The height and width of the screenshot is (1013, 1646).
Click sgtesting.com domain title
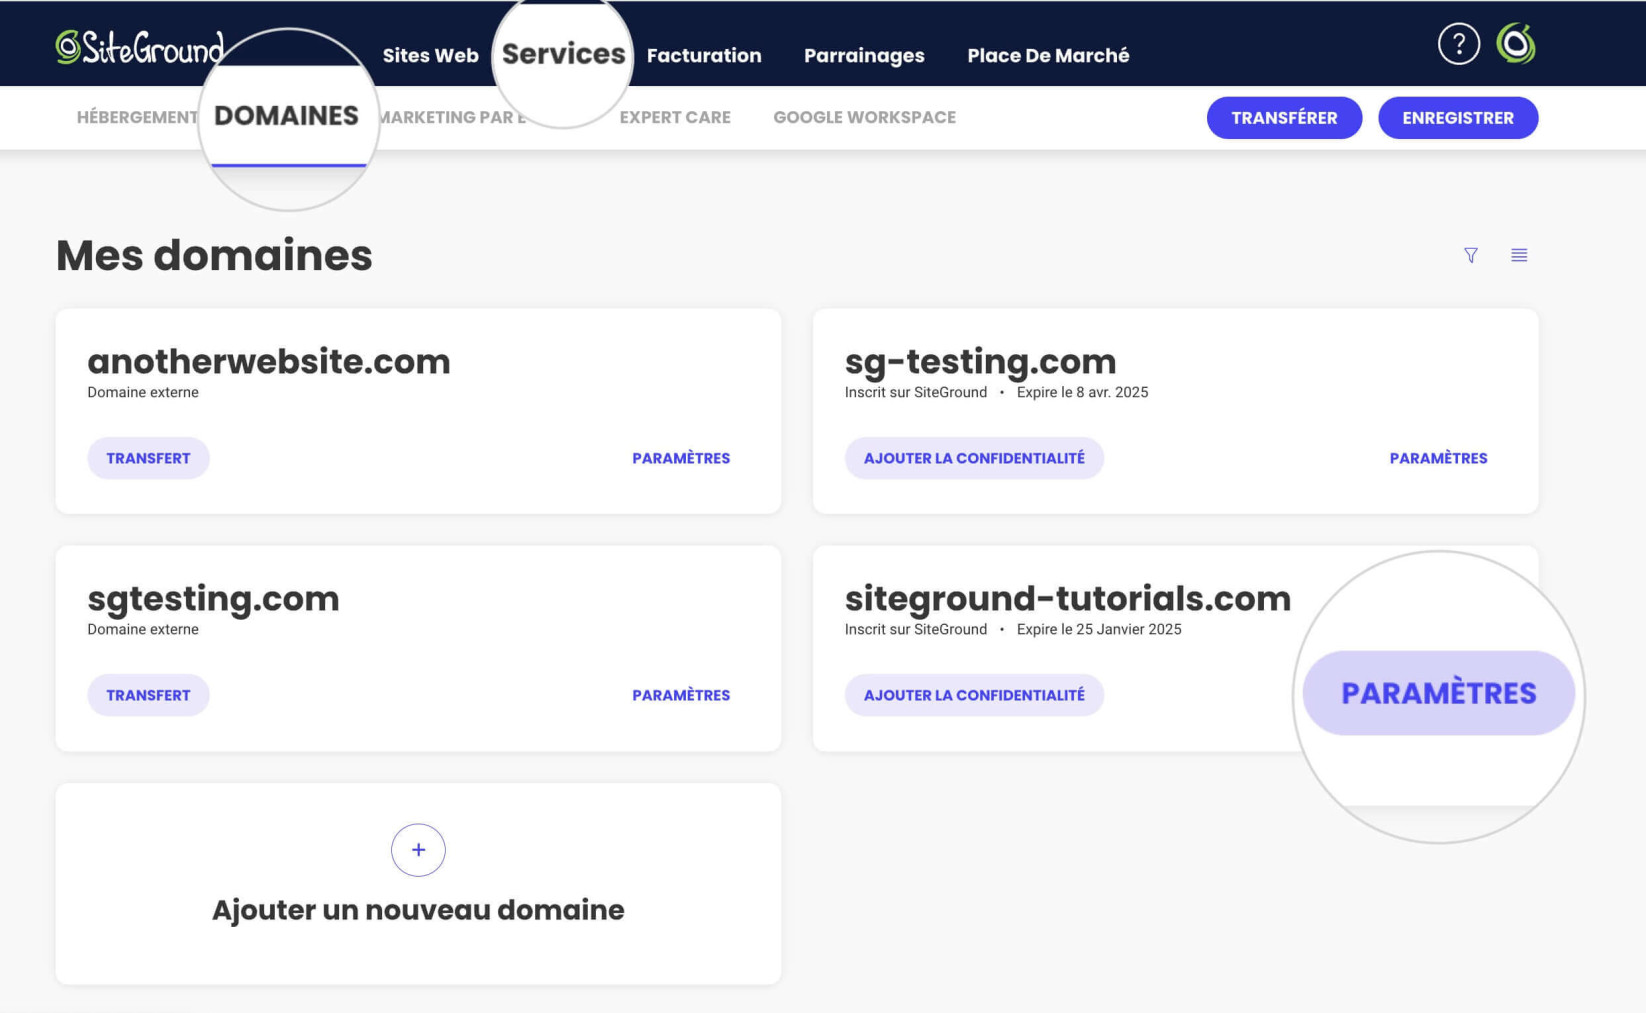(x=213, y=598)
